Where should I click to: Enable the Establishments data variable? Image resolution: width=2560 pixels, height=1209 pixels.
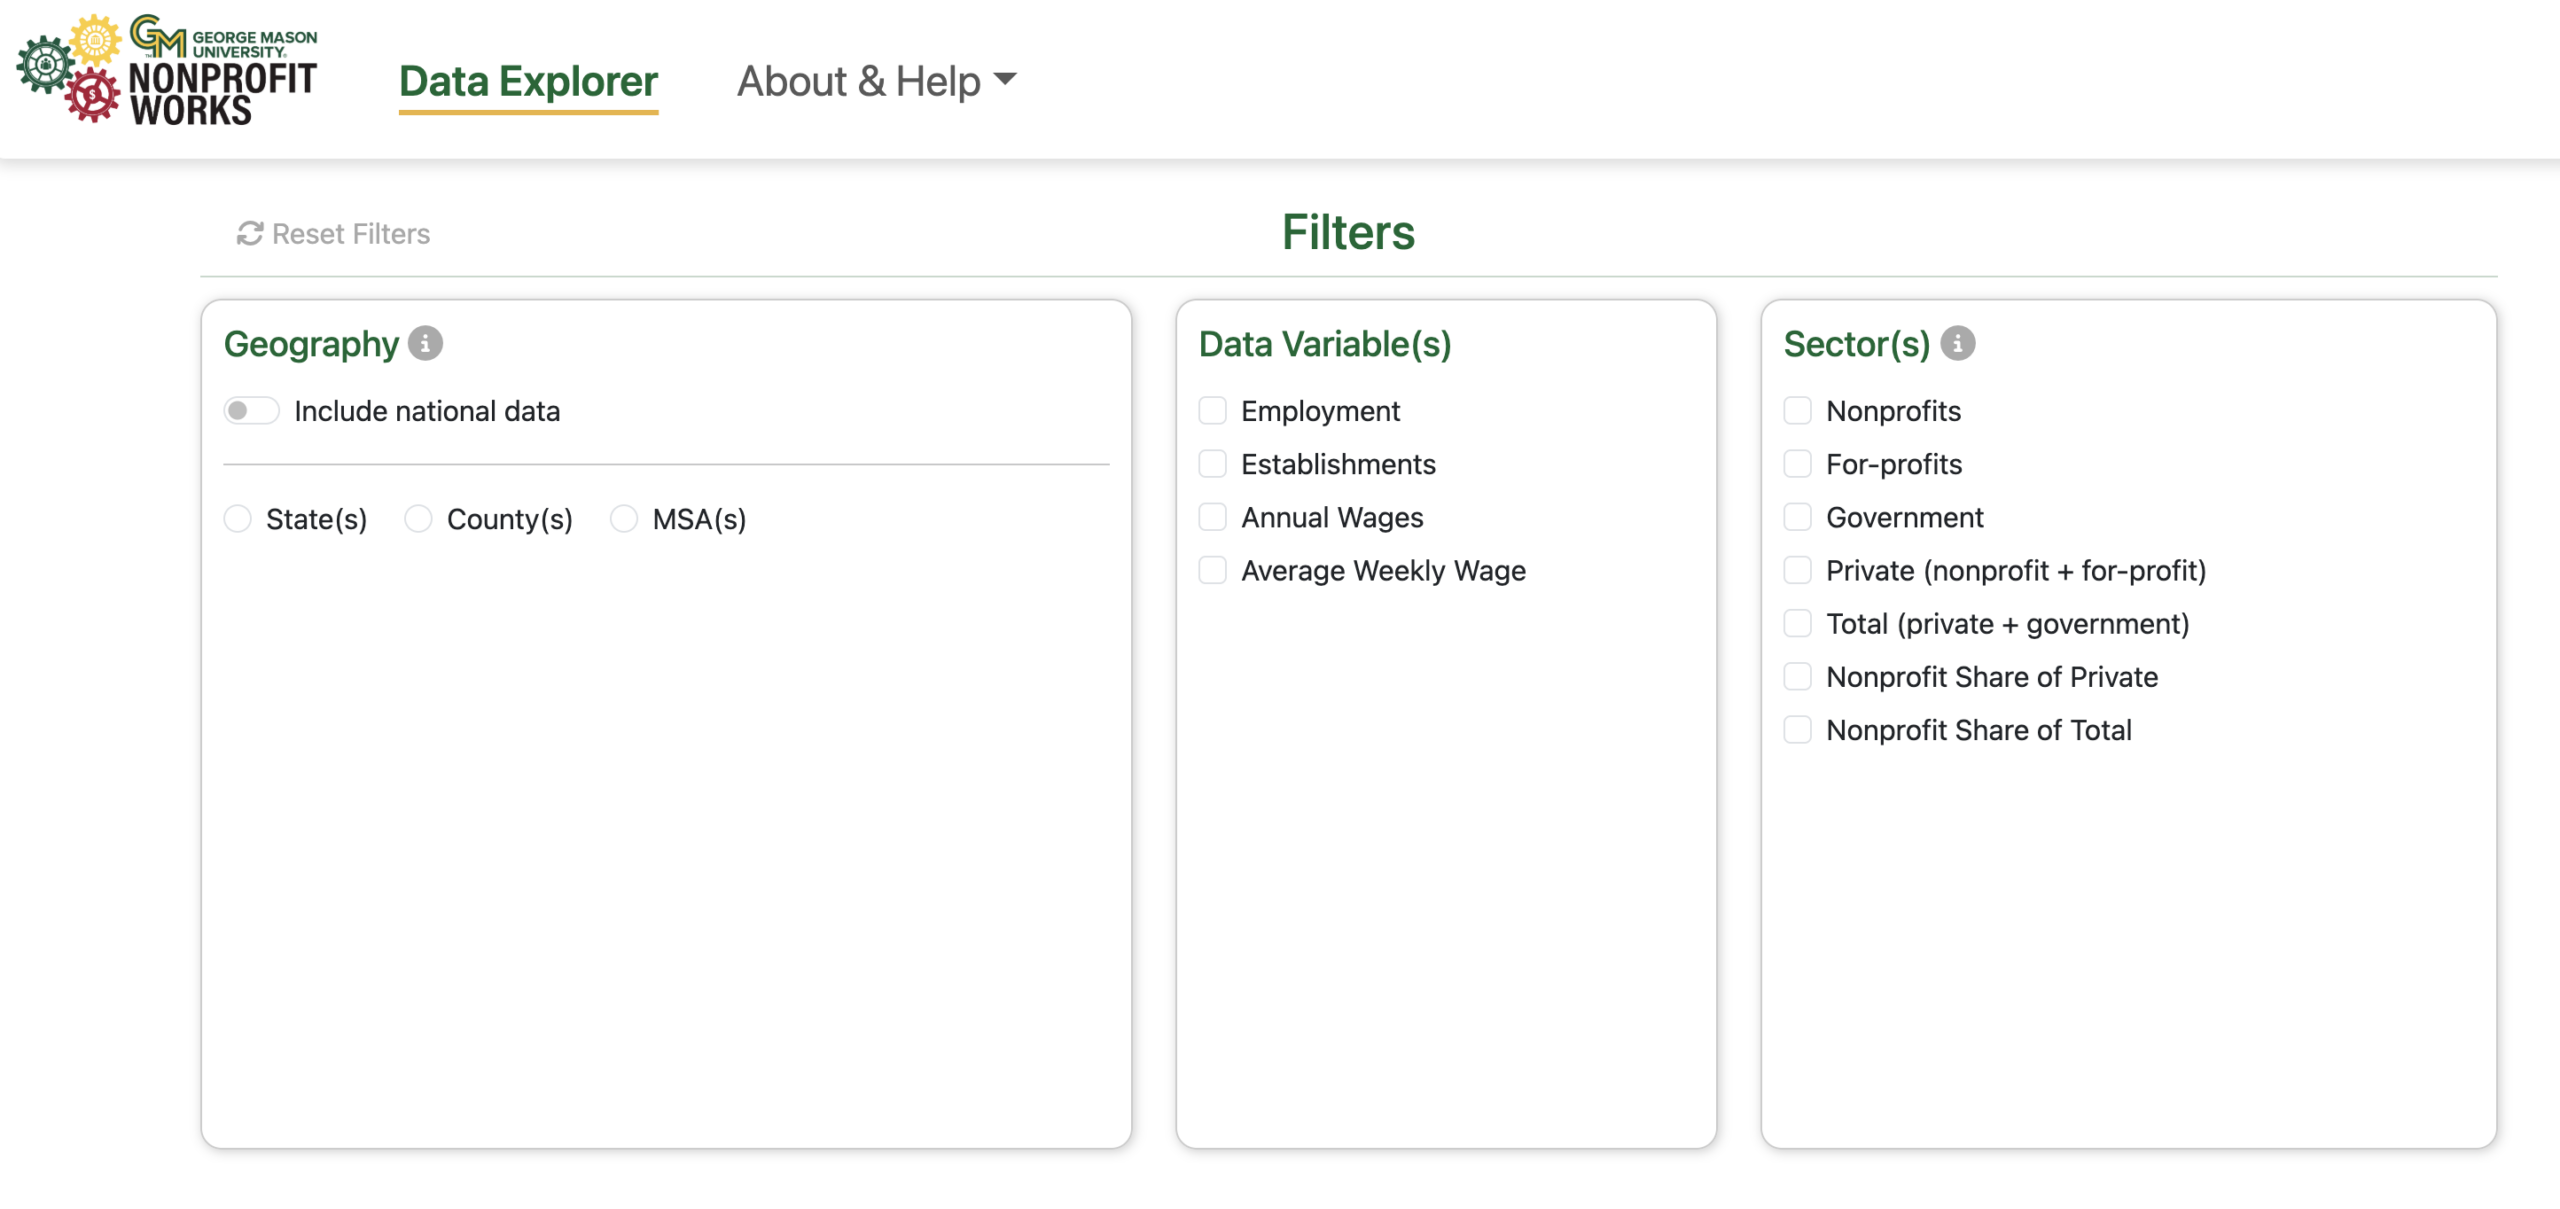1212,464
